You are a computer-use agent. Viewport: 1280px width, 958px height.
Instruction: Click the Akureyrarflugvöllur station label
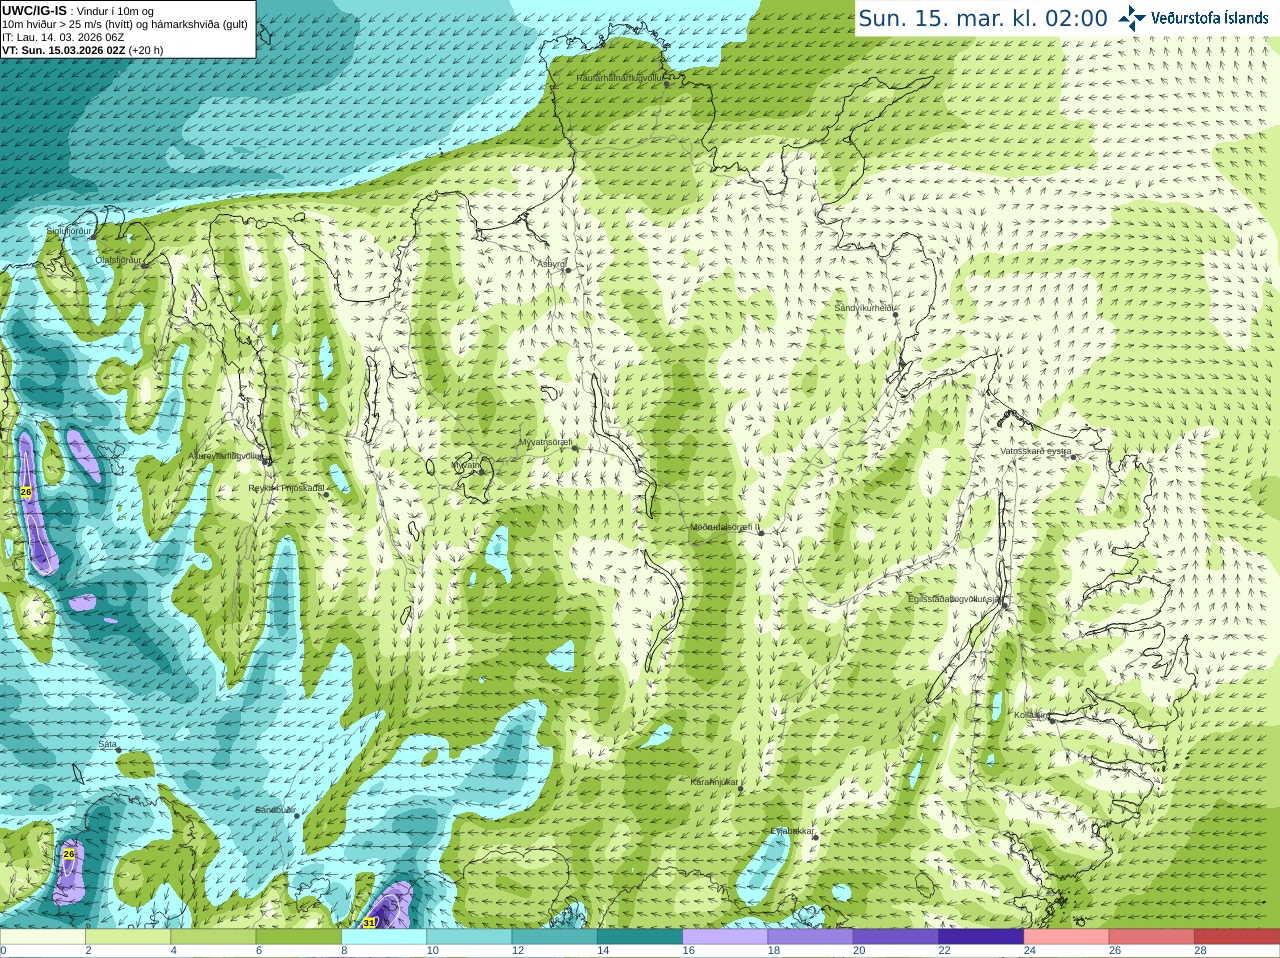tap(225, 455)
